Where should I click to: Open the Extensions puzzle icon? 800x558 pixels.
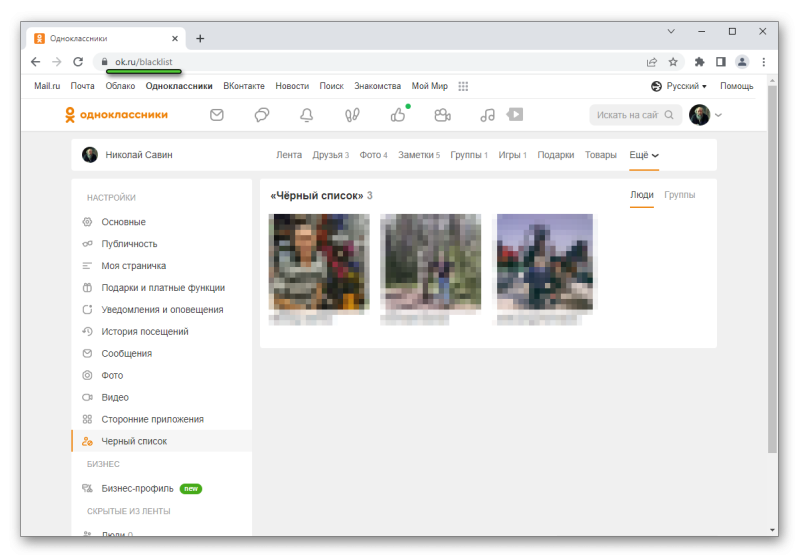[699, 62]
